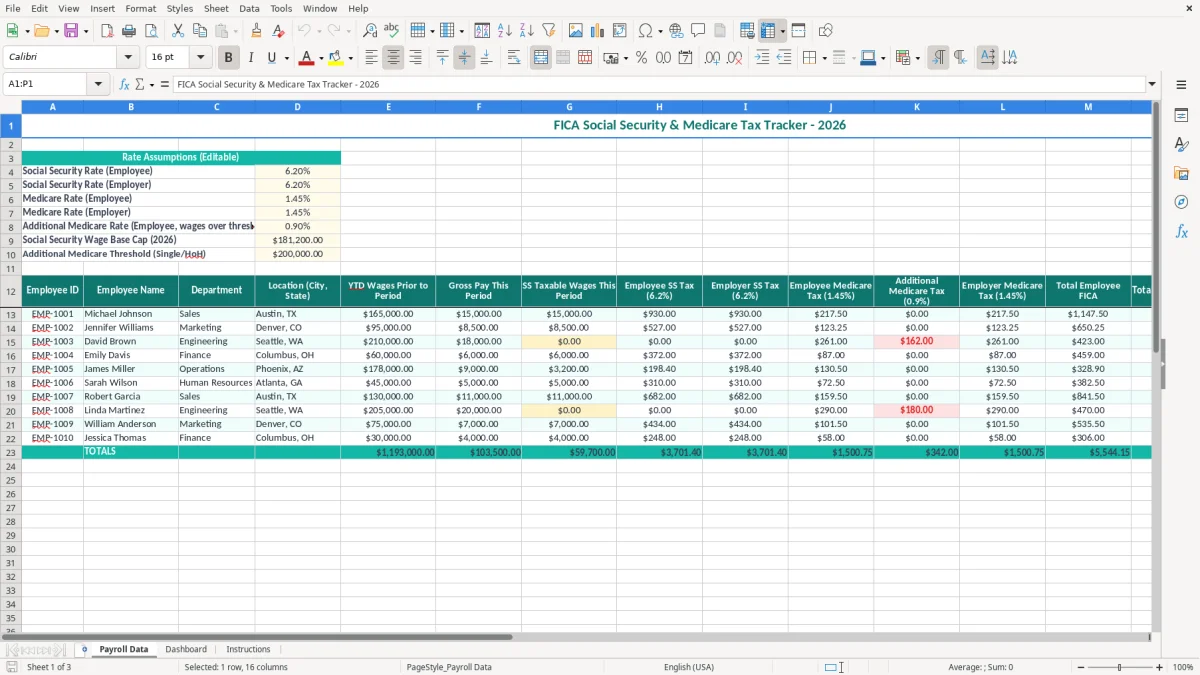Insert Chart using toolbar icon
Image resolution: width=1200 pixels, height=675 pixels.
[x=598, y=31]
